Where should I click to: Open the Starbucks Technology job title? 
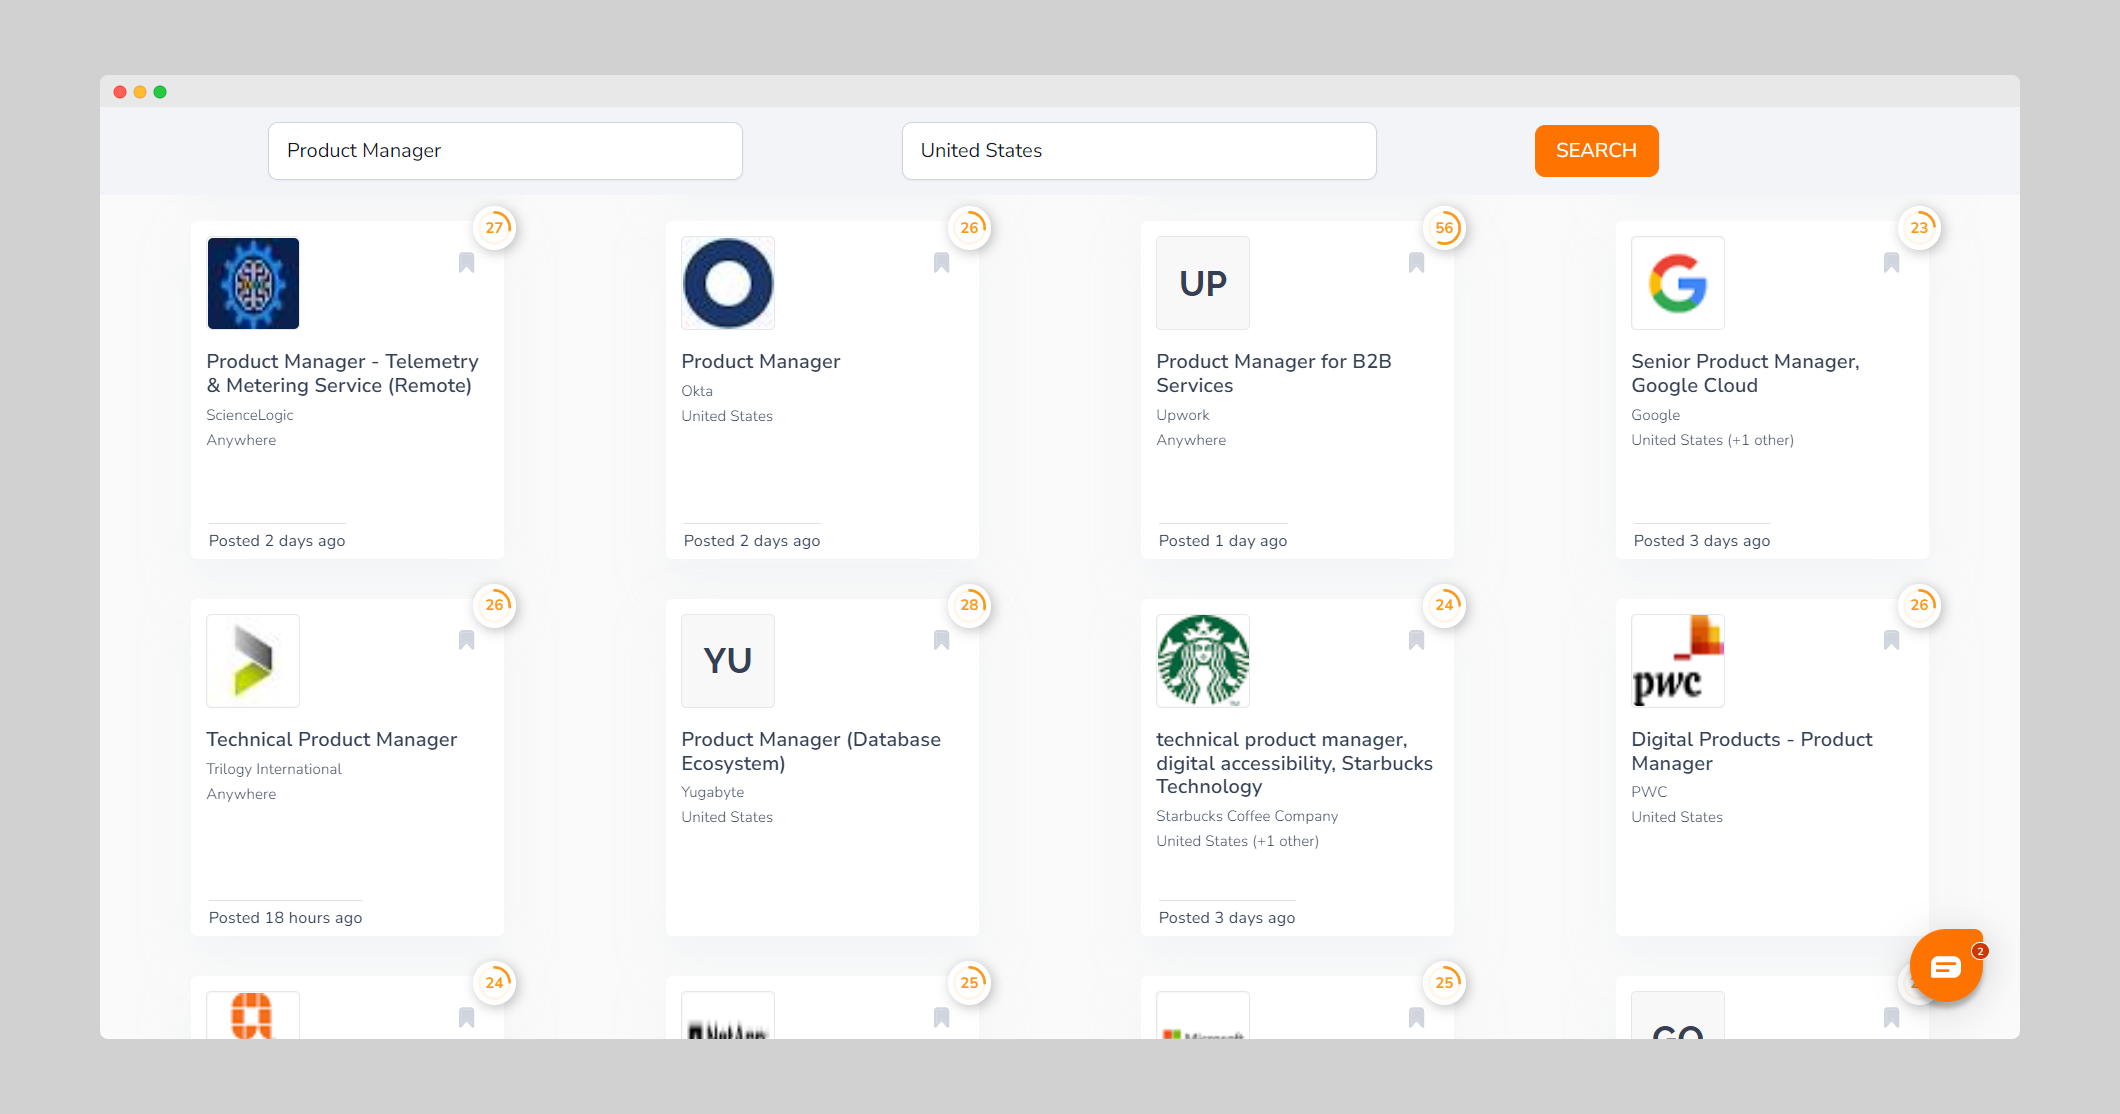coord(1294,763)
